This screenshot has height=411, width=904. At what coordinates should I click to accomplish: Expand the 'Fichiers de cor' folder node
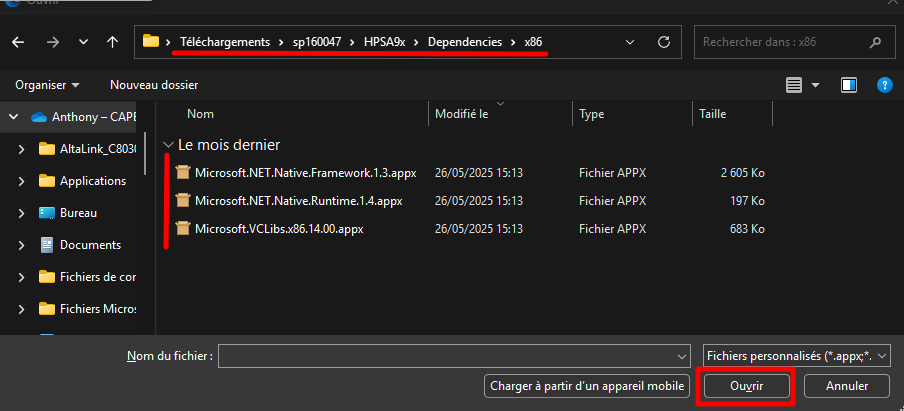click(21, 277)
